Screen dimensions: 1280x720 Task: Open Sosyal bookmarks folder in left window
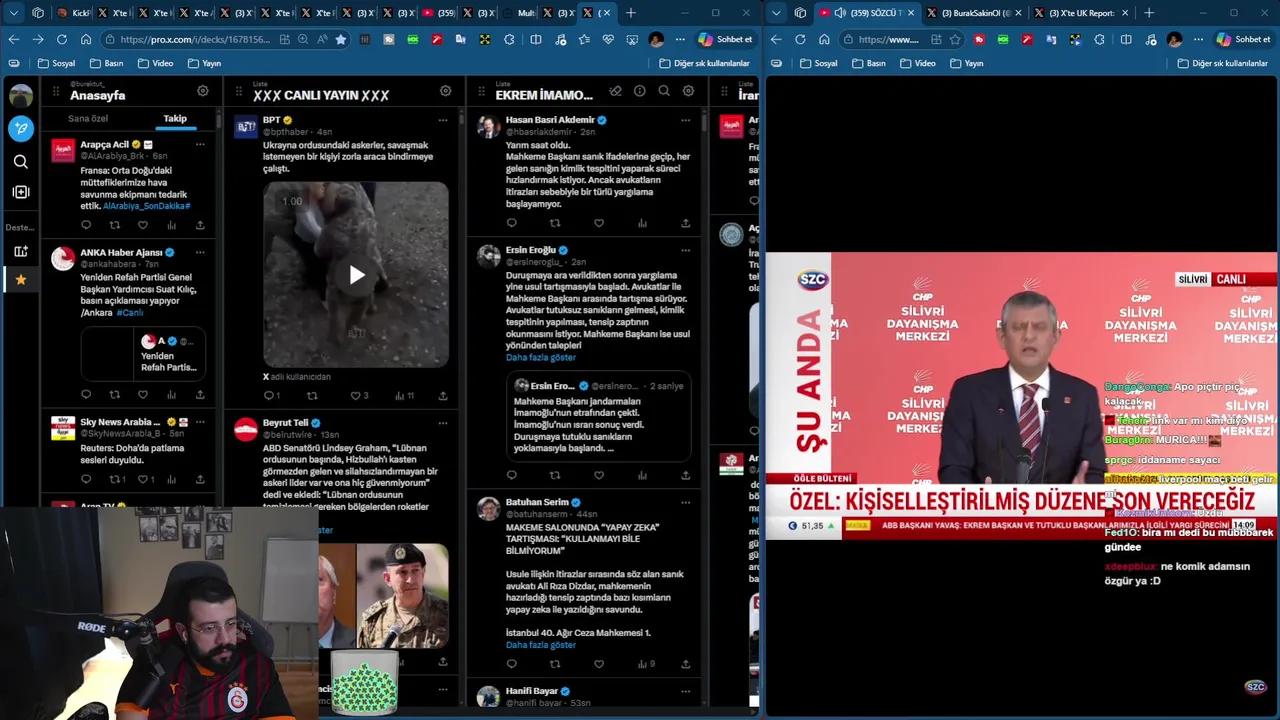pos(56,63)
